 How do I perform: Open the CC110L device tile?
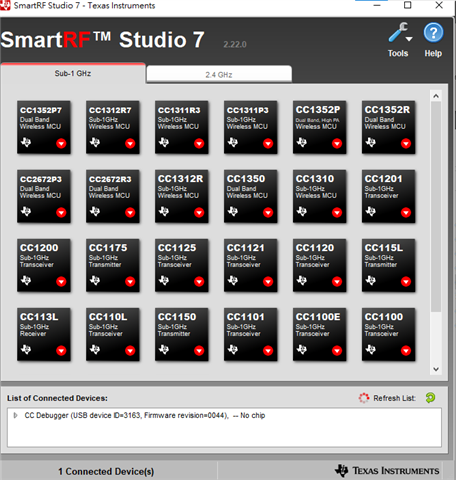coord(113,334)
